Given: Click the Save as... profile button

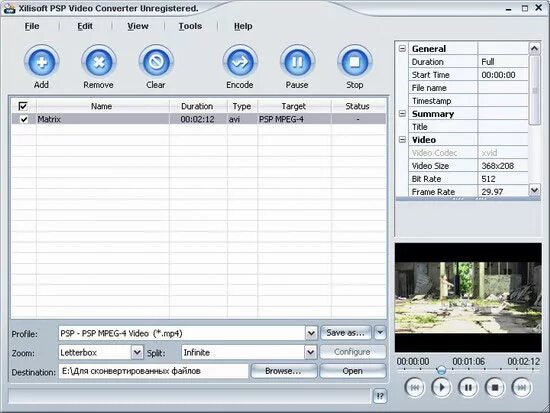Looking at the screenshot, I should click(346, 333).
